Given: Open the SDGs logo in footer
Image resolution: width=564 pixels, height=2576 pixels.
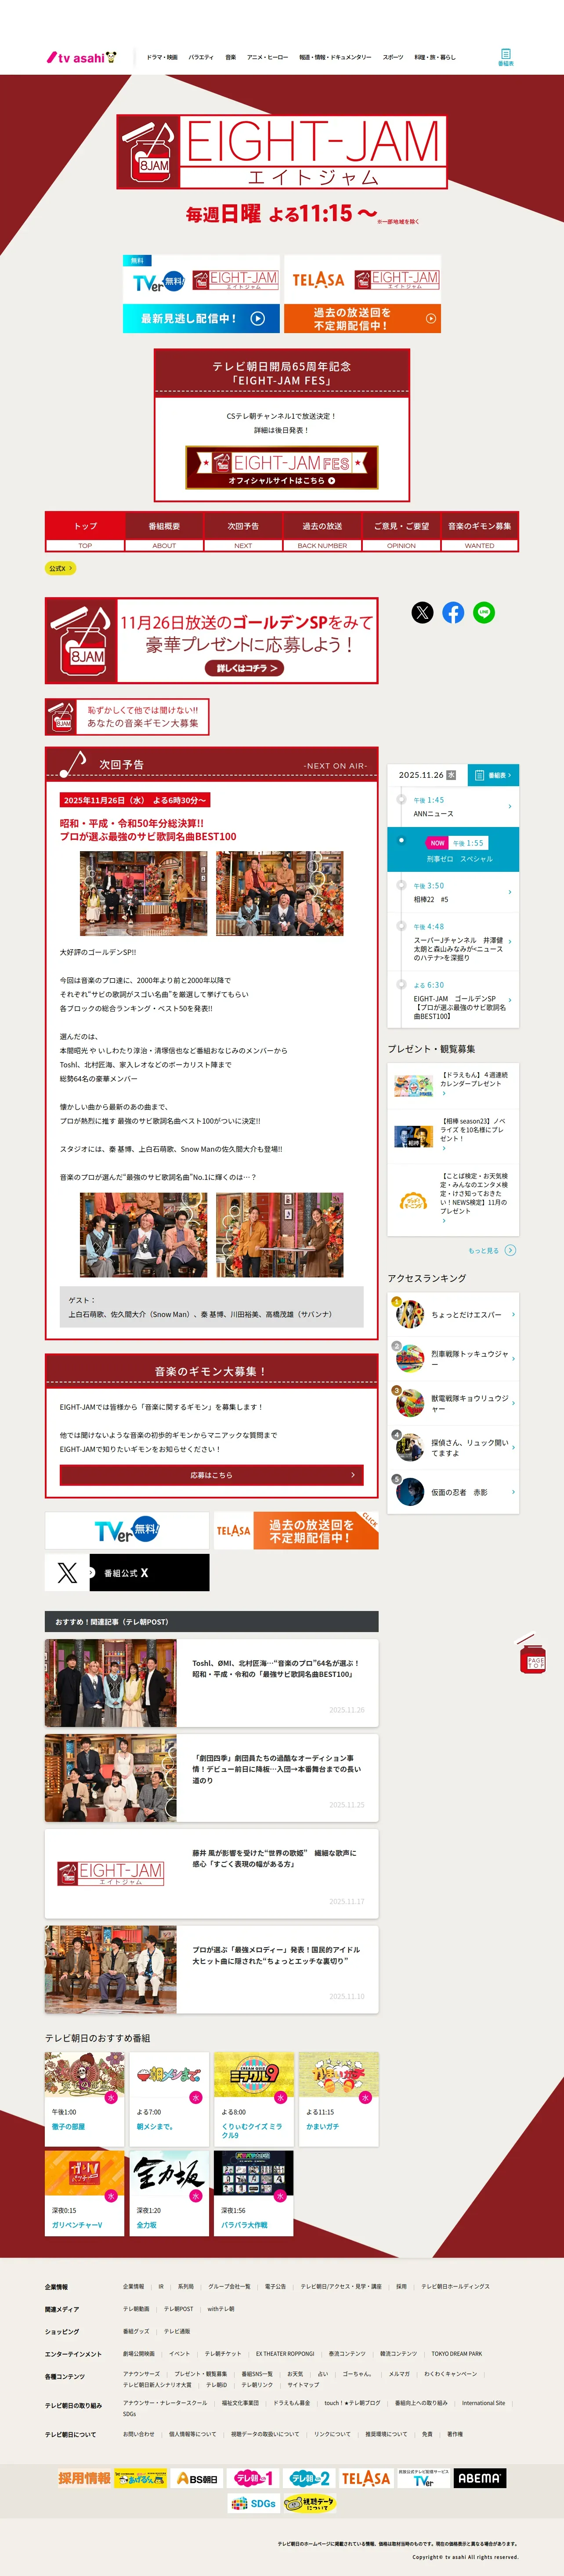Looking at the screenshot, I should (x=253, y=2503).
